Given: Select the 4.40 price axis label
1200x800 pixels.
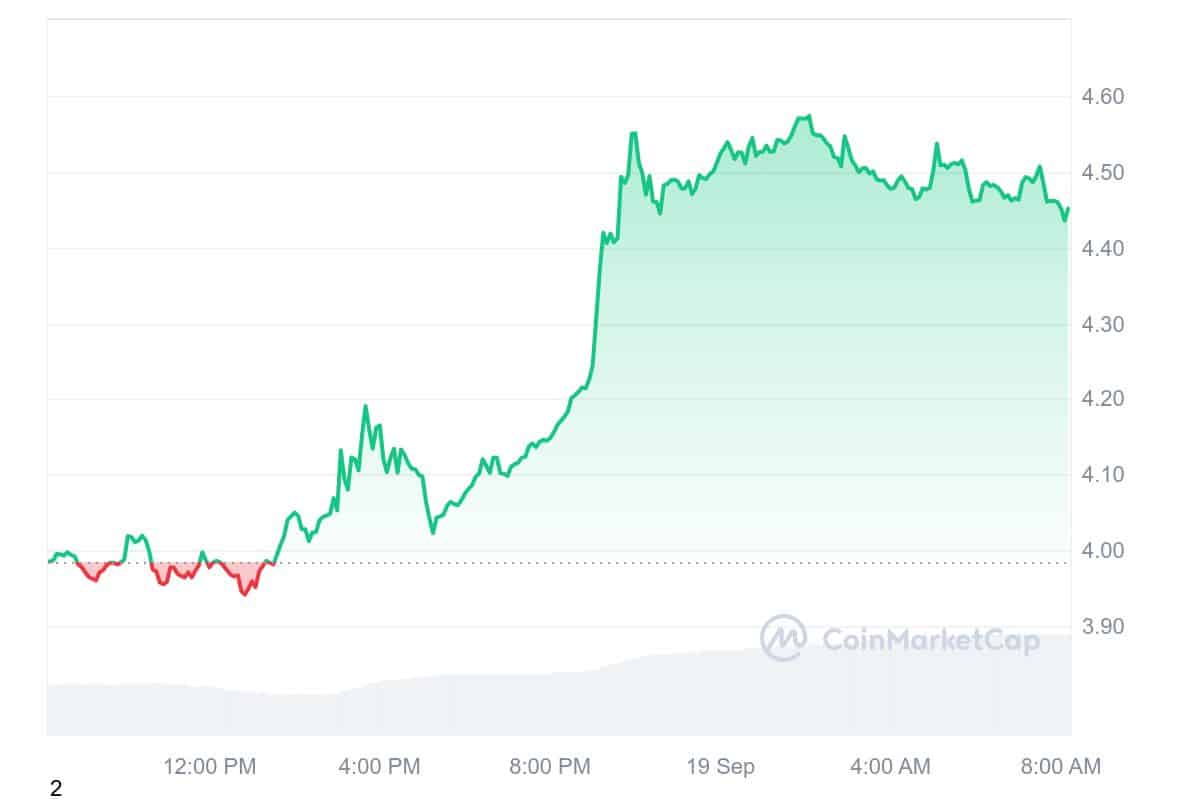Looking at the screenshot, I should [x=1104, y=249].
